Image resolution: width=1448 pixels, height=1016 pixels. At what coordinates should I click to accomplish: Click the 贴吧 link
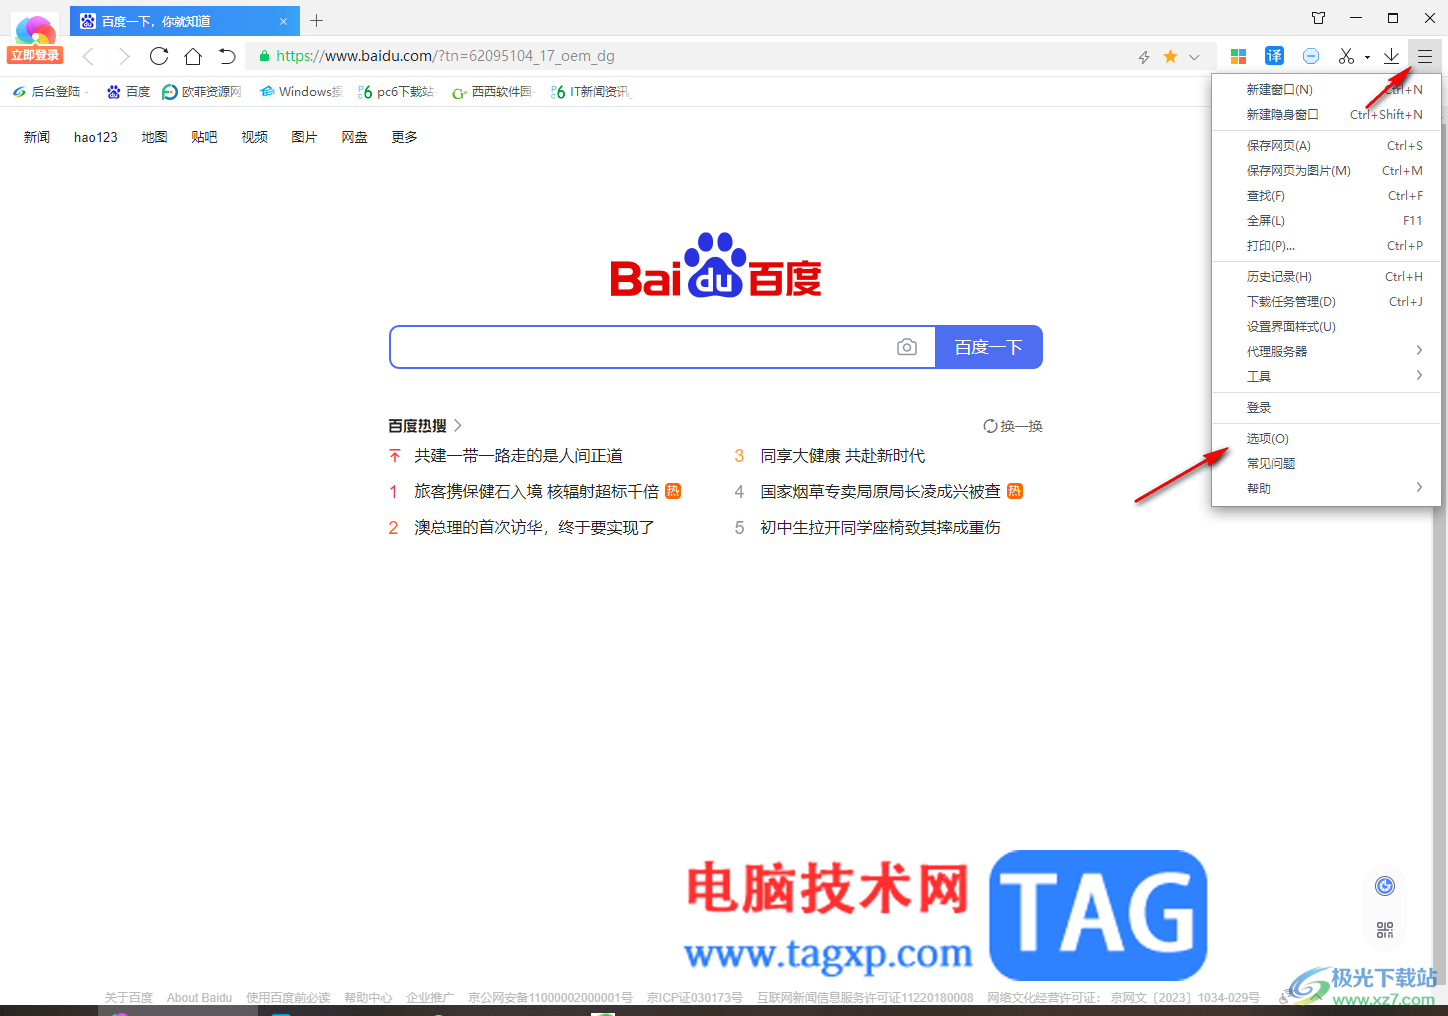click(x=204, y=137)
